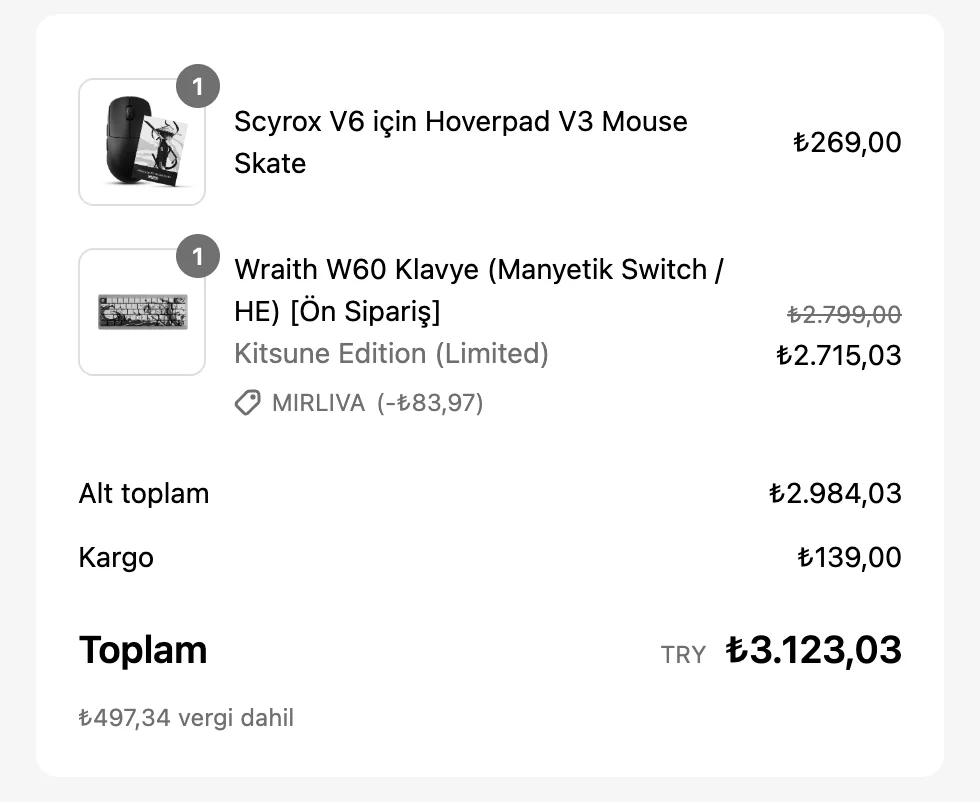The width and height of the screenshot is (980, 802).
Task: Click the grand total ₺3.123,03
Action: [x=814, y=649]
